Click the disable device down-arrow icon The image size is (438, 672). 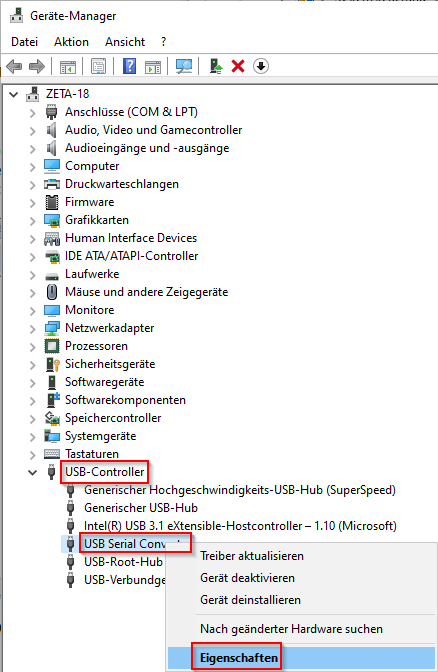[x=261, y=66]
